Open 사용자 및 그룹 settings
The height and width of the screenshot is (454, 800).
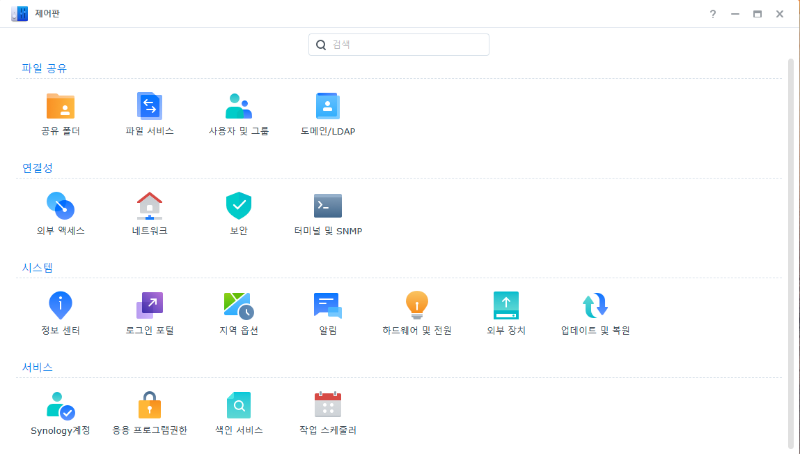238,106
